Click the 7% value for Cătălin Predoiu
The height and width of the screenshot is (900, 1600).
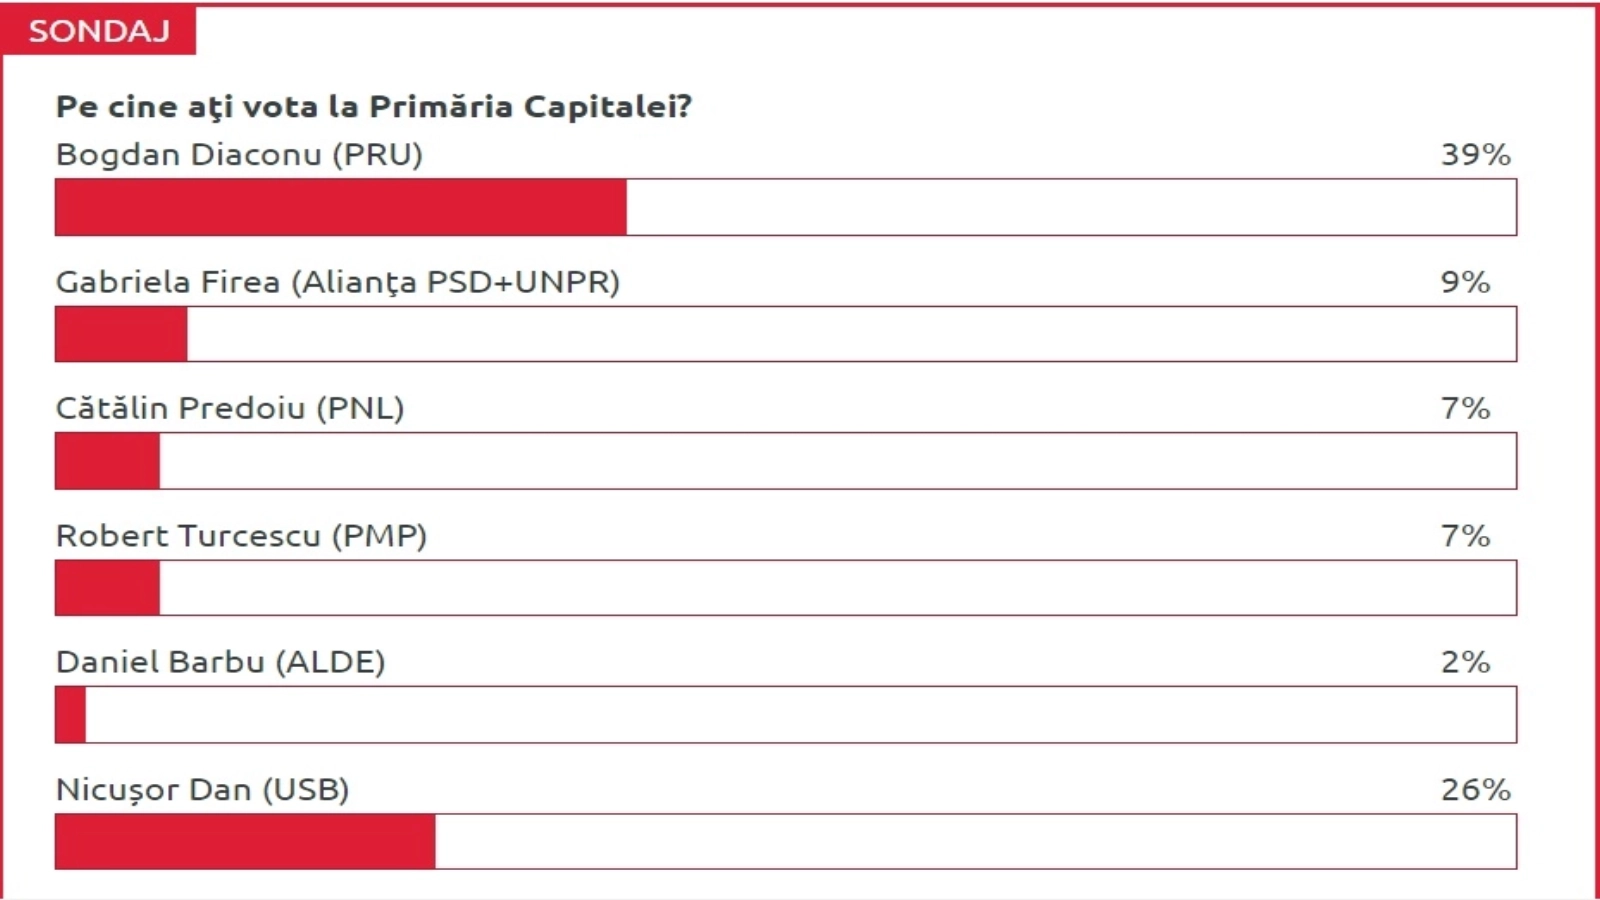[1465, 408]
